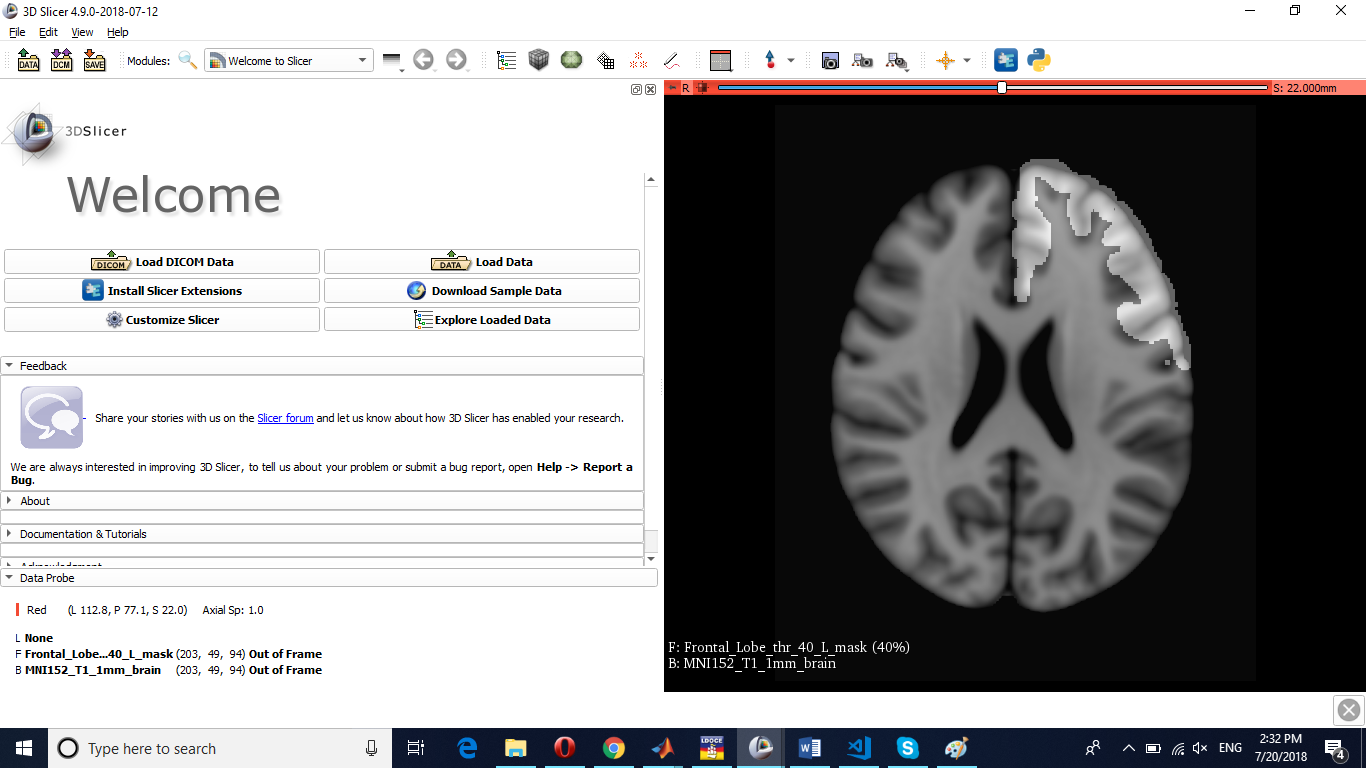
Task: Toggle the crosshair display icon
Action: point(945,61)
